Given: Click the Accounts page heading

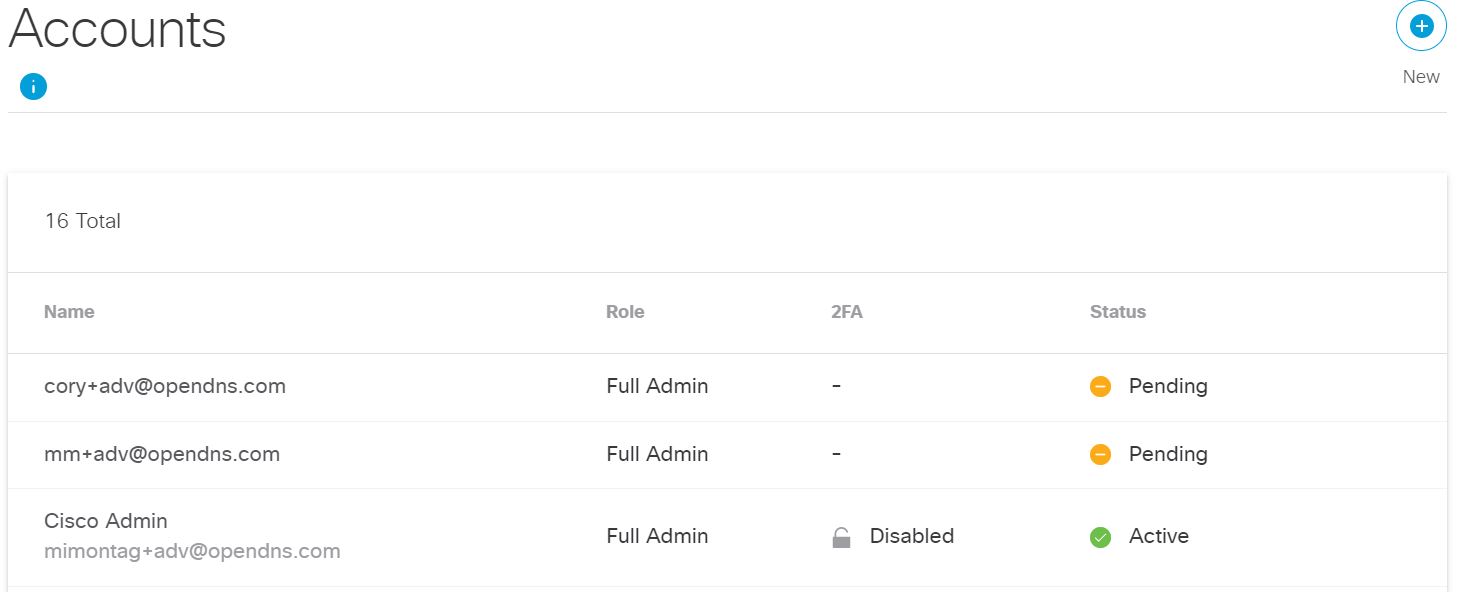Looking at the screenshot, I should (117, 29).
